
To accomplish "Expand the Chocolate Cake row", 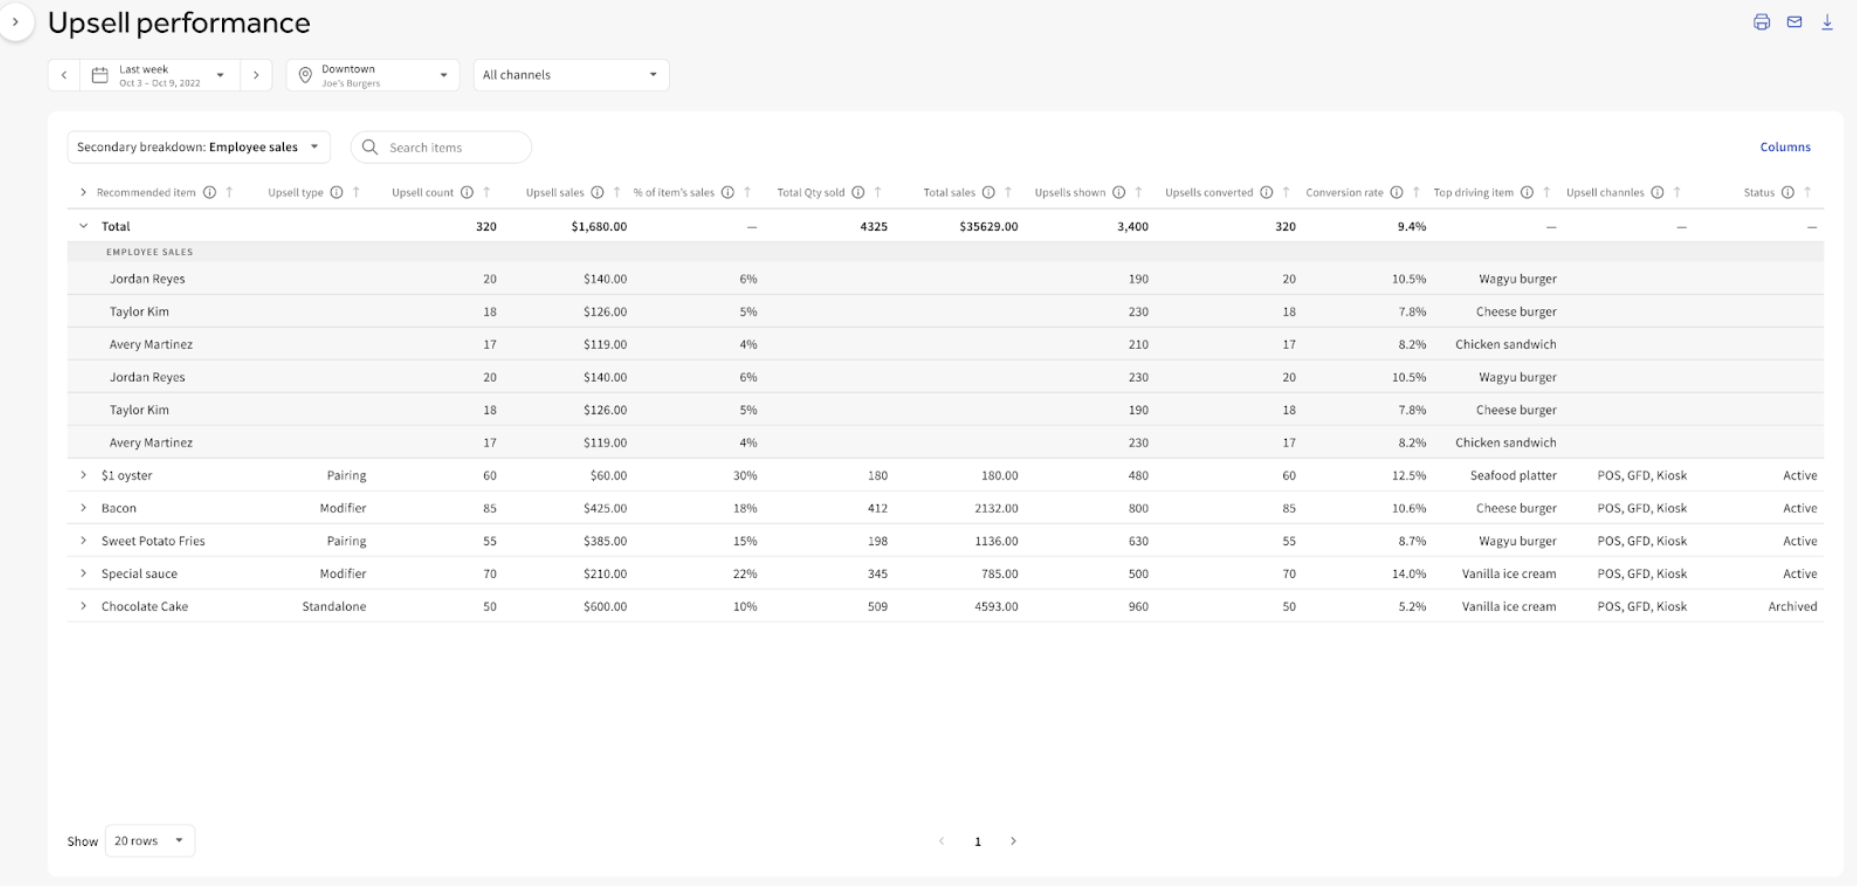I will [84, 606].
